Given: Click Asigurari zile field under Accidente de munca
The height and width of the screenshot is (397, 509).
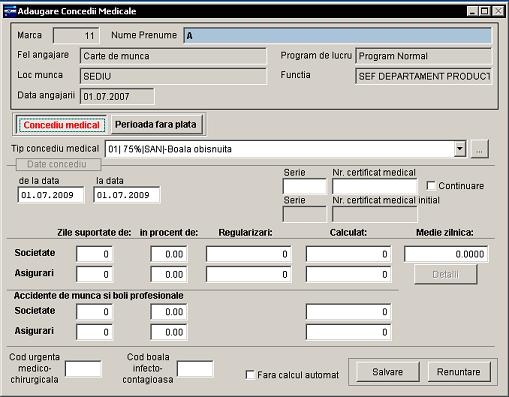Looking at the screenshot, I should [x=94, y=332].
